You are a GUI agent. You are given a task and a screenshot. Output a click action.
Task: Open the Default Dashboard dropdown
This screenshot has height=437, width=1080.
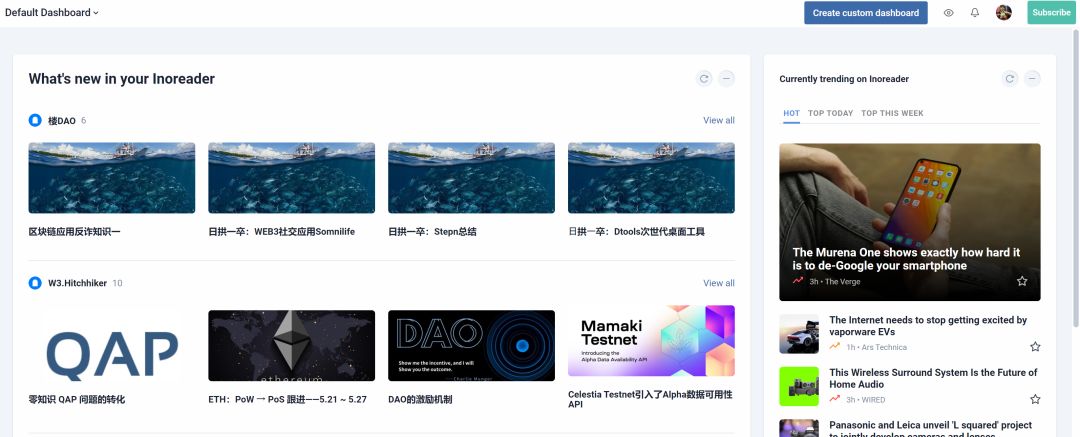click(52, 12)
